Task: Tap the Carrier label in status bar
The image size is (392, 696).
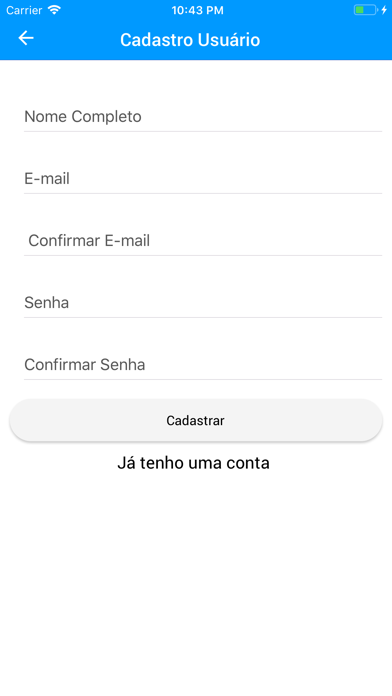Action: (24, 10)
